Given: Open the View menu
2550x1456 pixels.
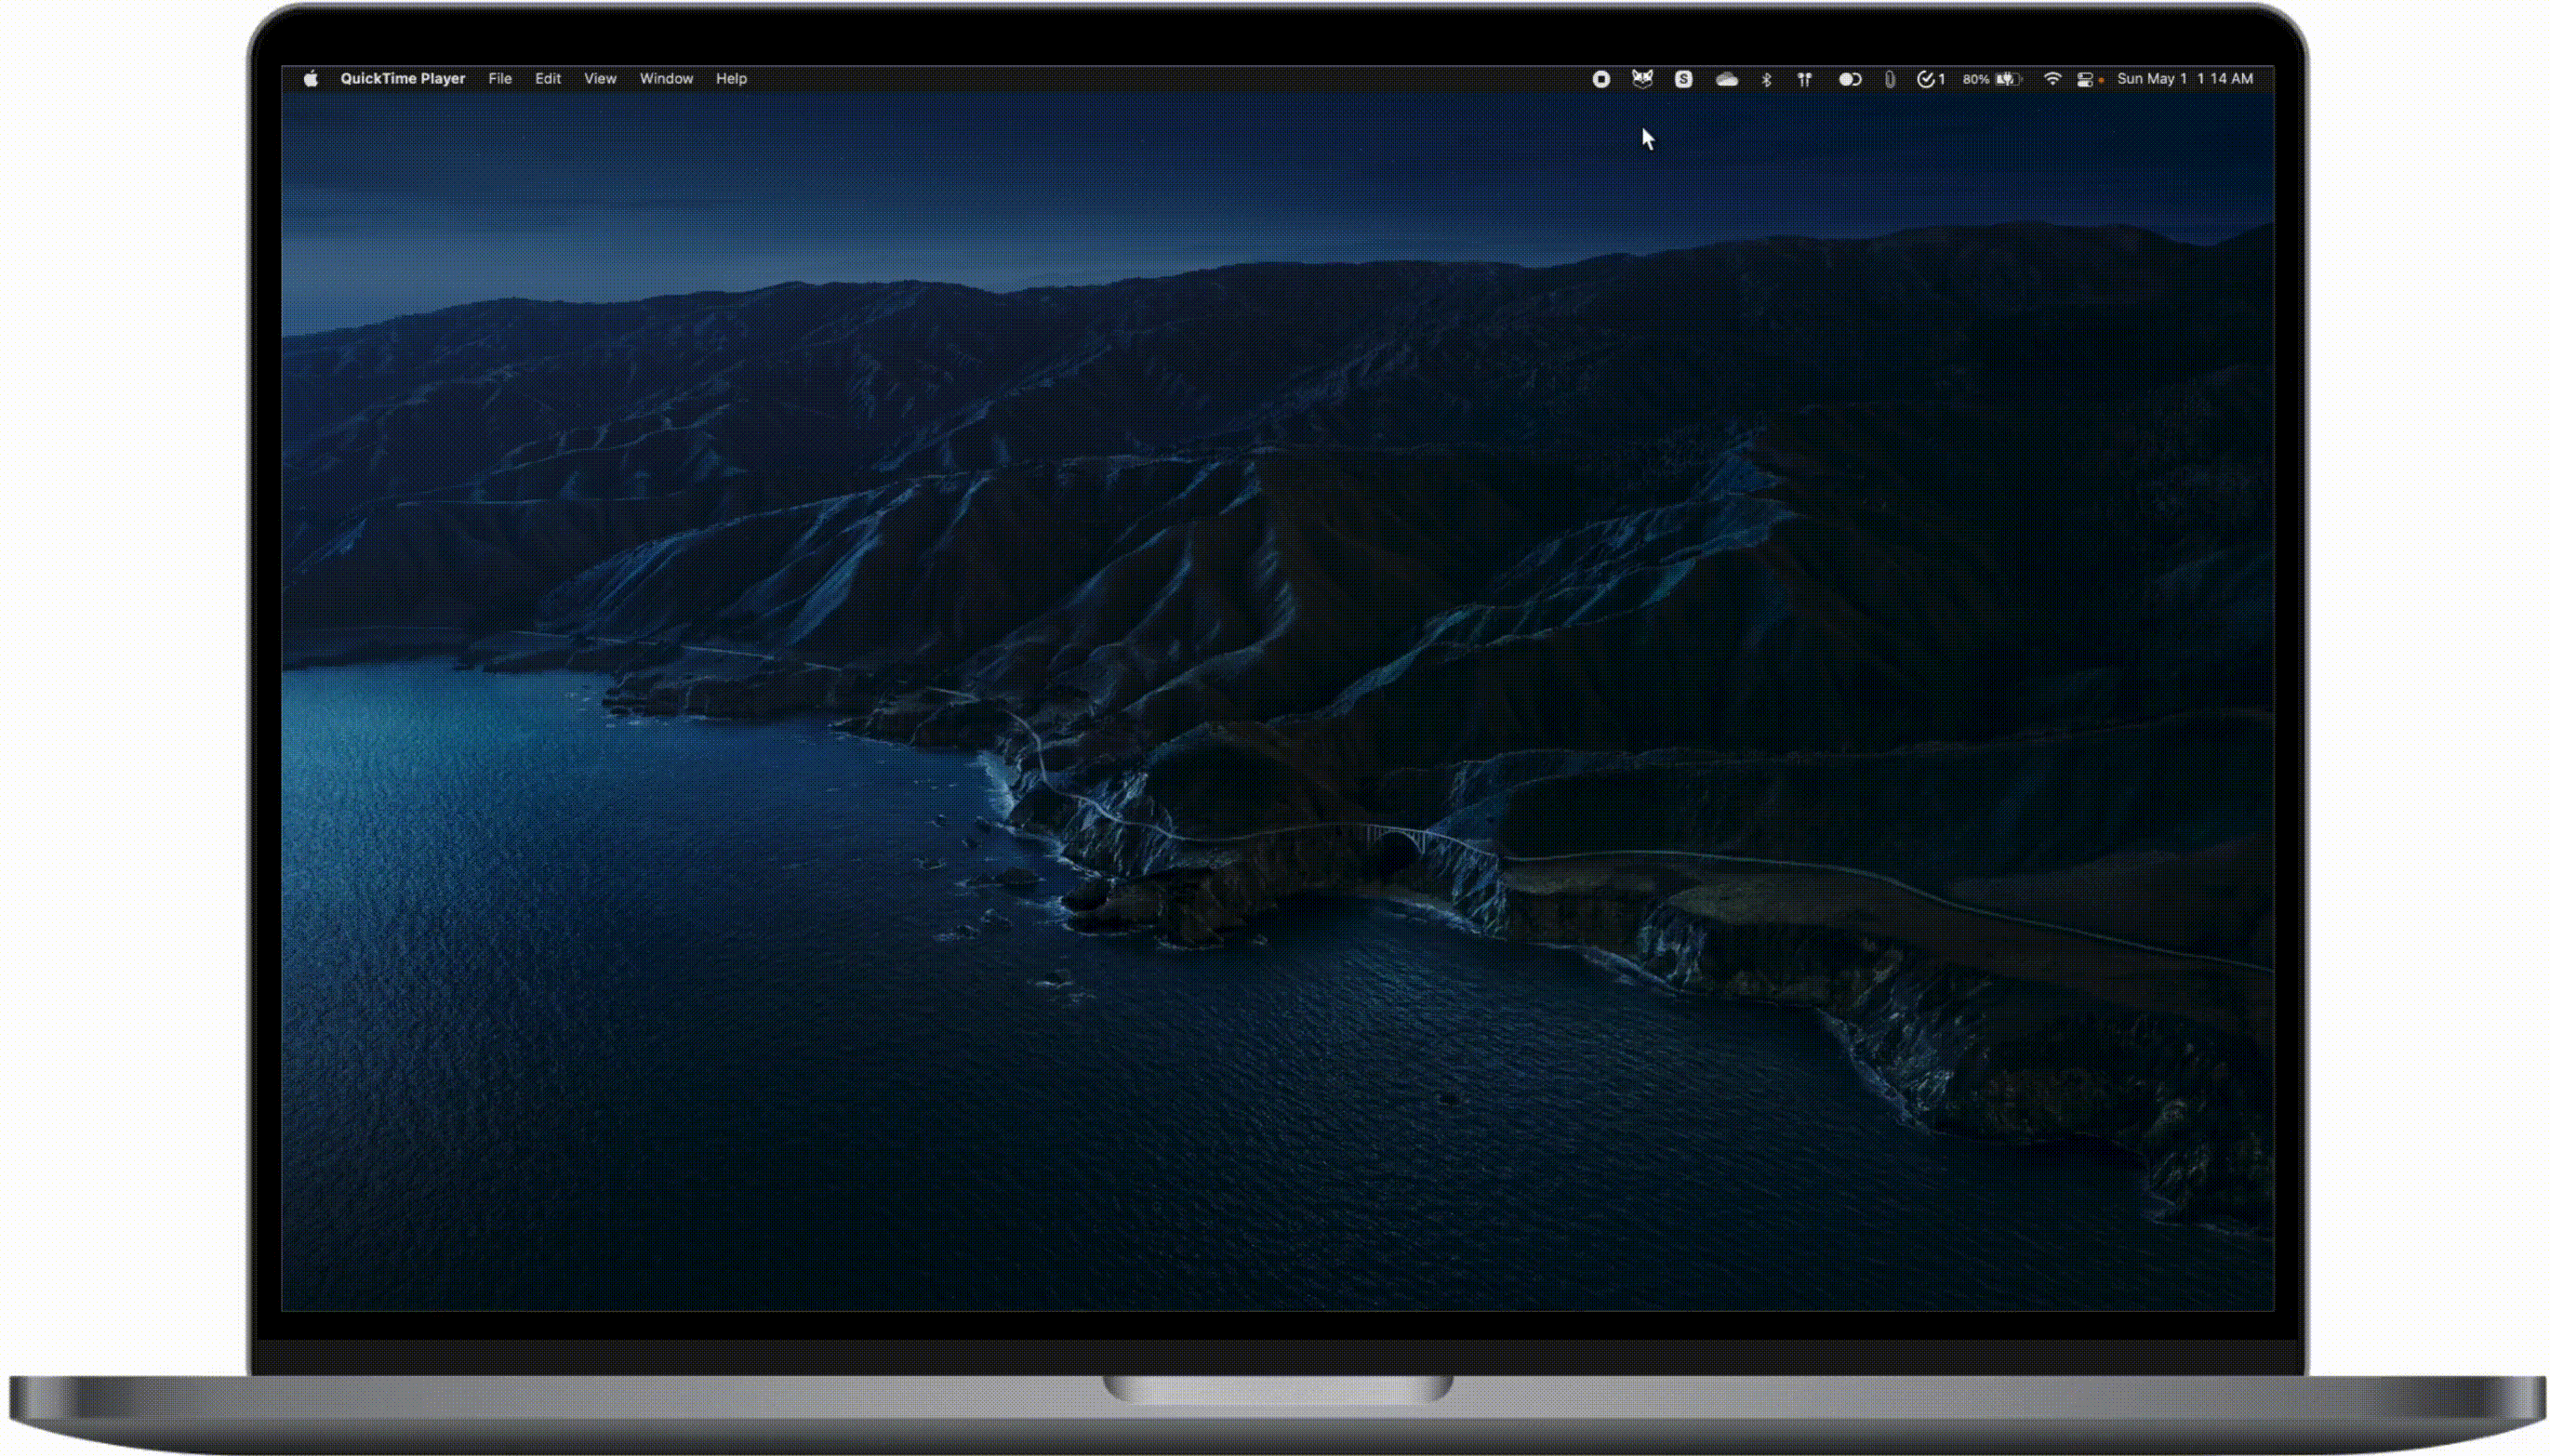Looking at the screenshot, I should (x=600, y=79).
